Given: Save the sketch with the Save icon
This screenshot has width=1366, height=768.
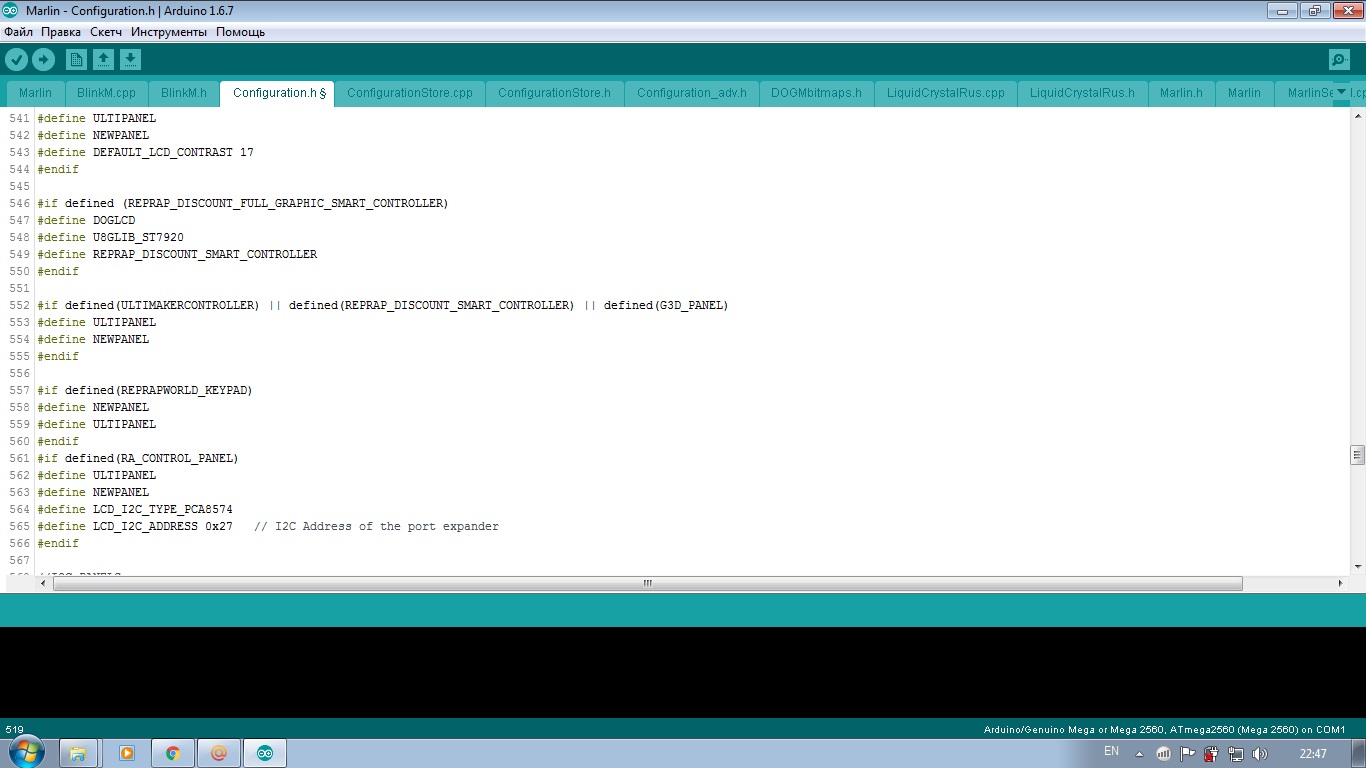Looking at the screenshot, I should coord(130,60).
